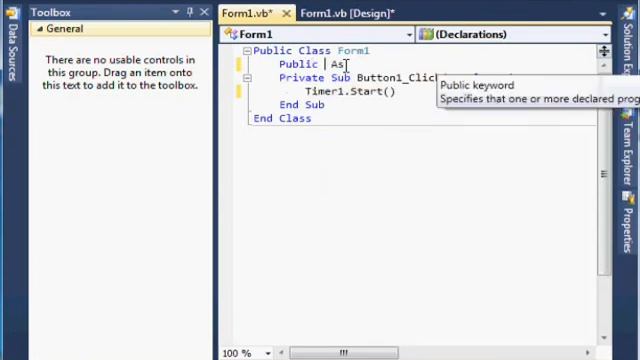Screen dimensions: 640x360
Task: Close the Form1.vb* tab
Action: tap(287, 14)
